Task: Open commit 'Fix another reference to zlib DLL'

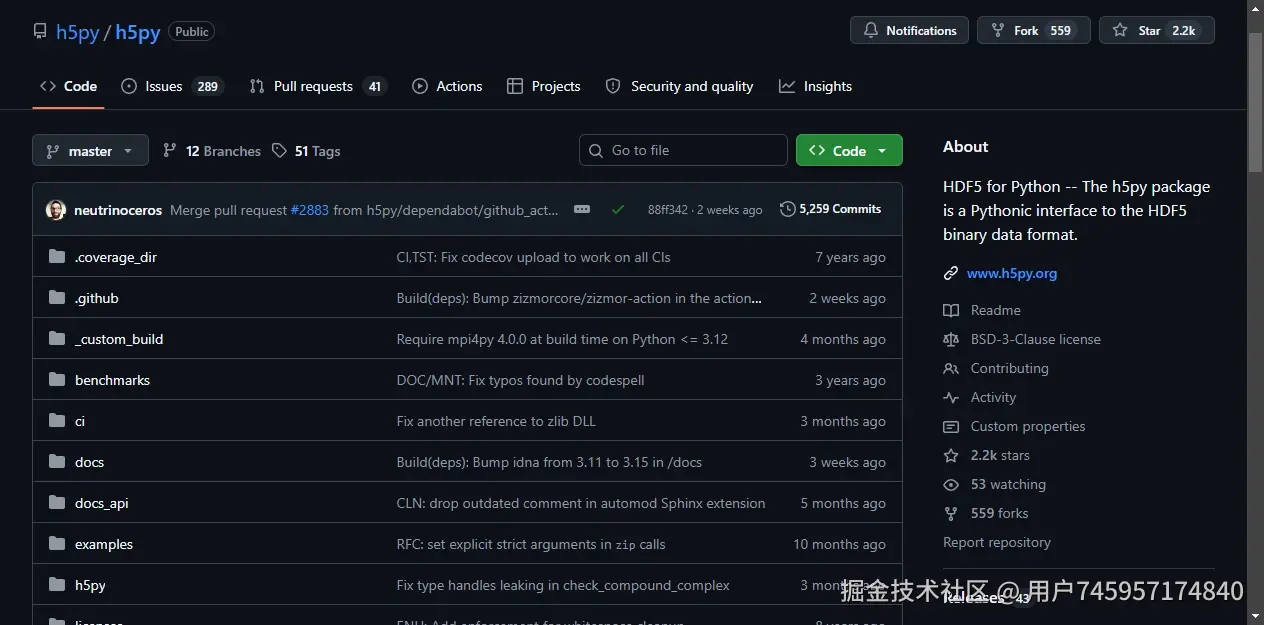Action: pyautogui.click(x=496, y=421)
